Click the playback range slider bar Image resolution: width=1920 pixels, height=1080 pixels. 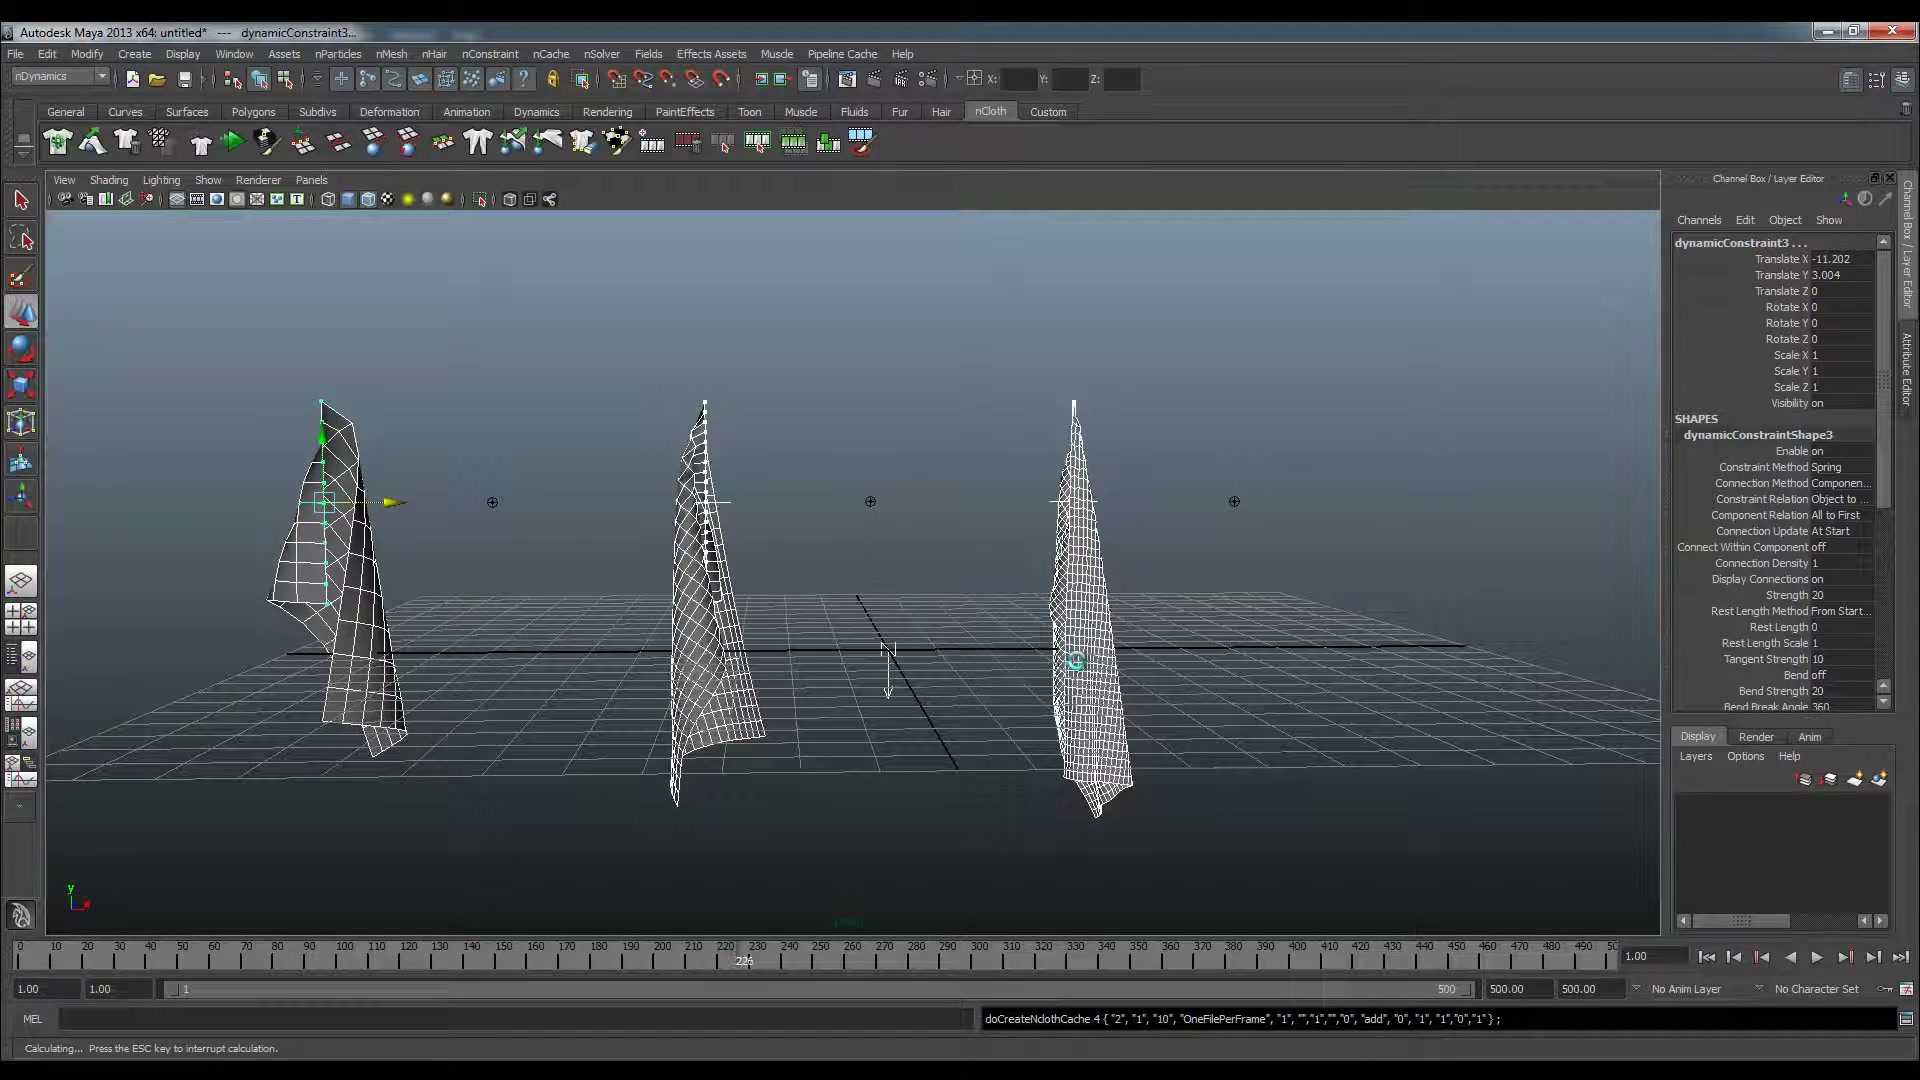819,989
